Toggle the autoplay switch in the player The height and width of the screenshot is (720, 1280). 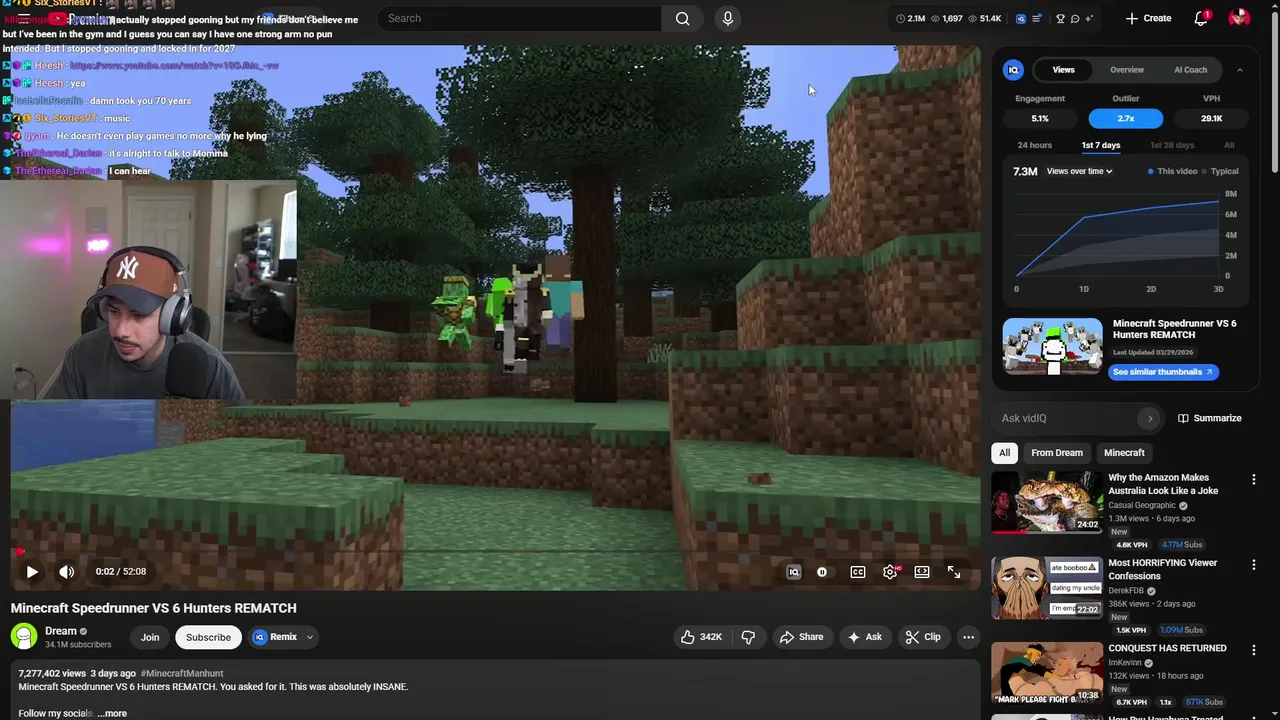click(822, 572)
